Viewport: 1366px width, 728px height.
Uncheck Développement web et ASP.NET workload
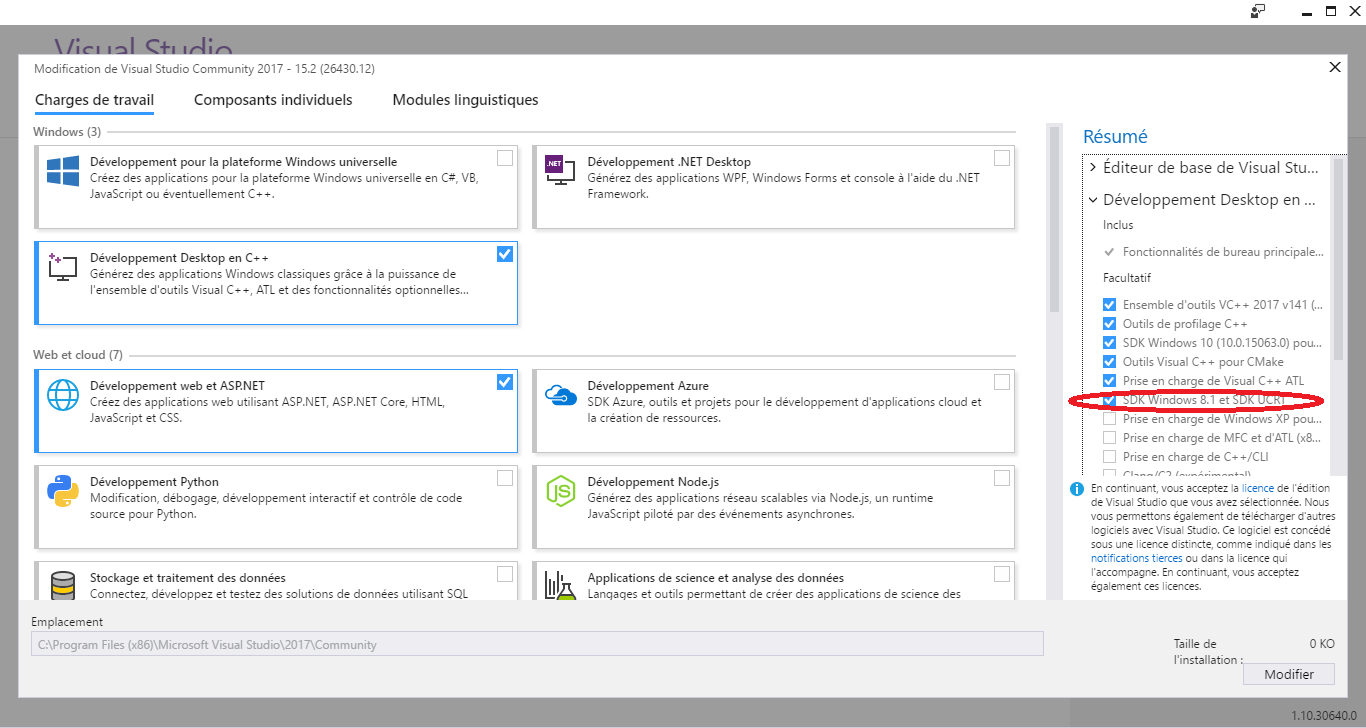[505, 382]
